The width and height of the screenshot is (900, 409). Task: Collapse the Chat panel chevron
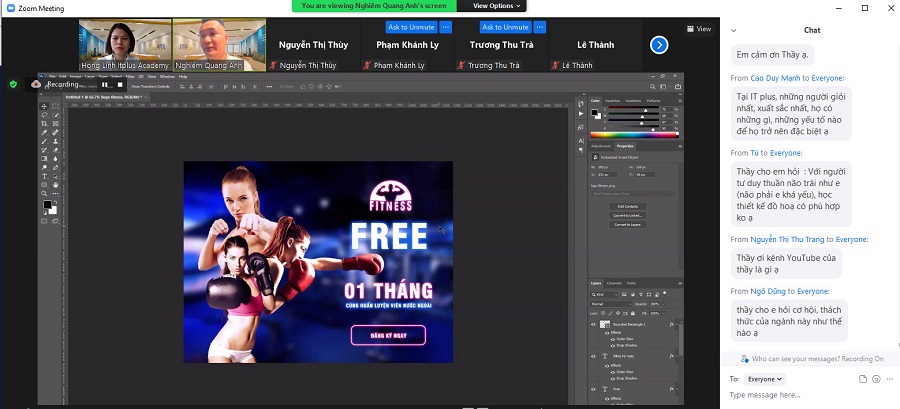point(736,30)
